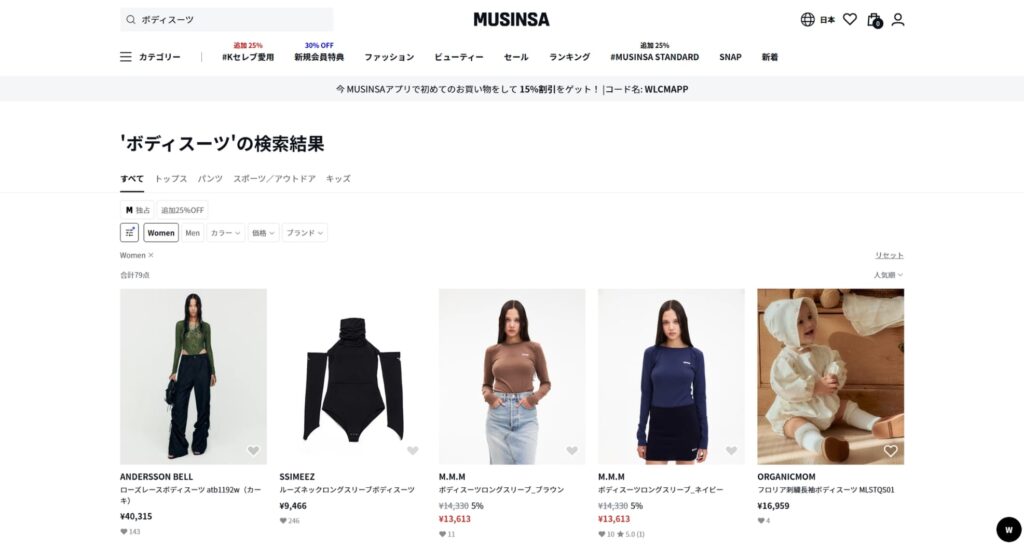1024x546 pixels.
Task: Click the globe language/region icon
Action: click(x=808, y=20)
